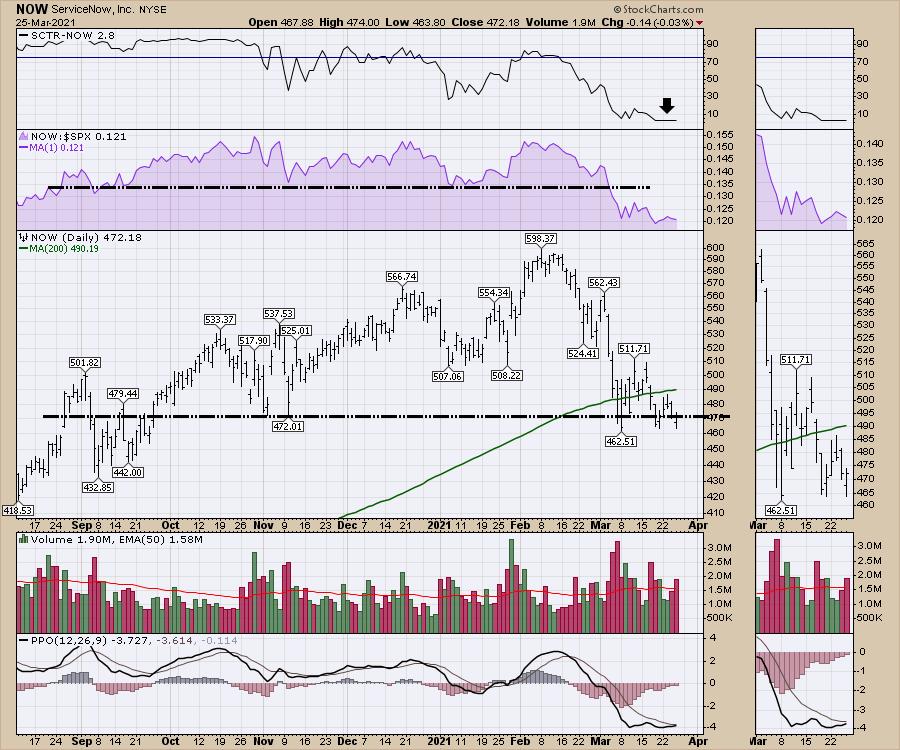Screen dimensions: 900x750
Task: Click the 462.51 label in right zoom panel
Action: point(781,510)
